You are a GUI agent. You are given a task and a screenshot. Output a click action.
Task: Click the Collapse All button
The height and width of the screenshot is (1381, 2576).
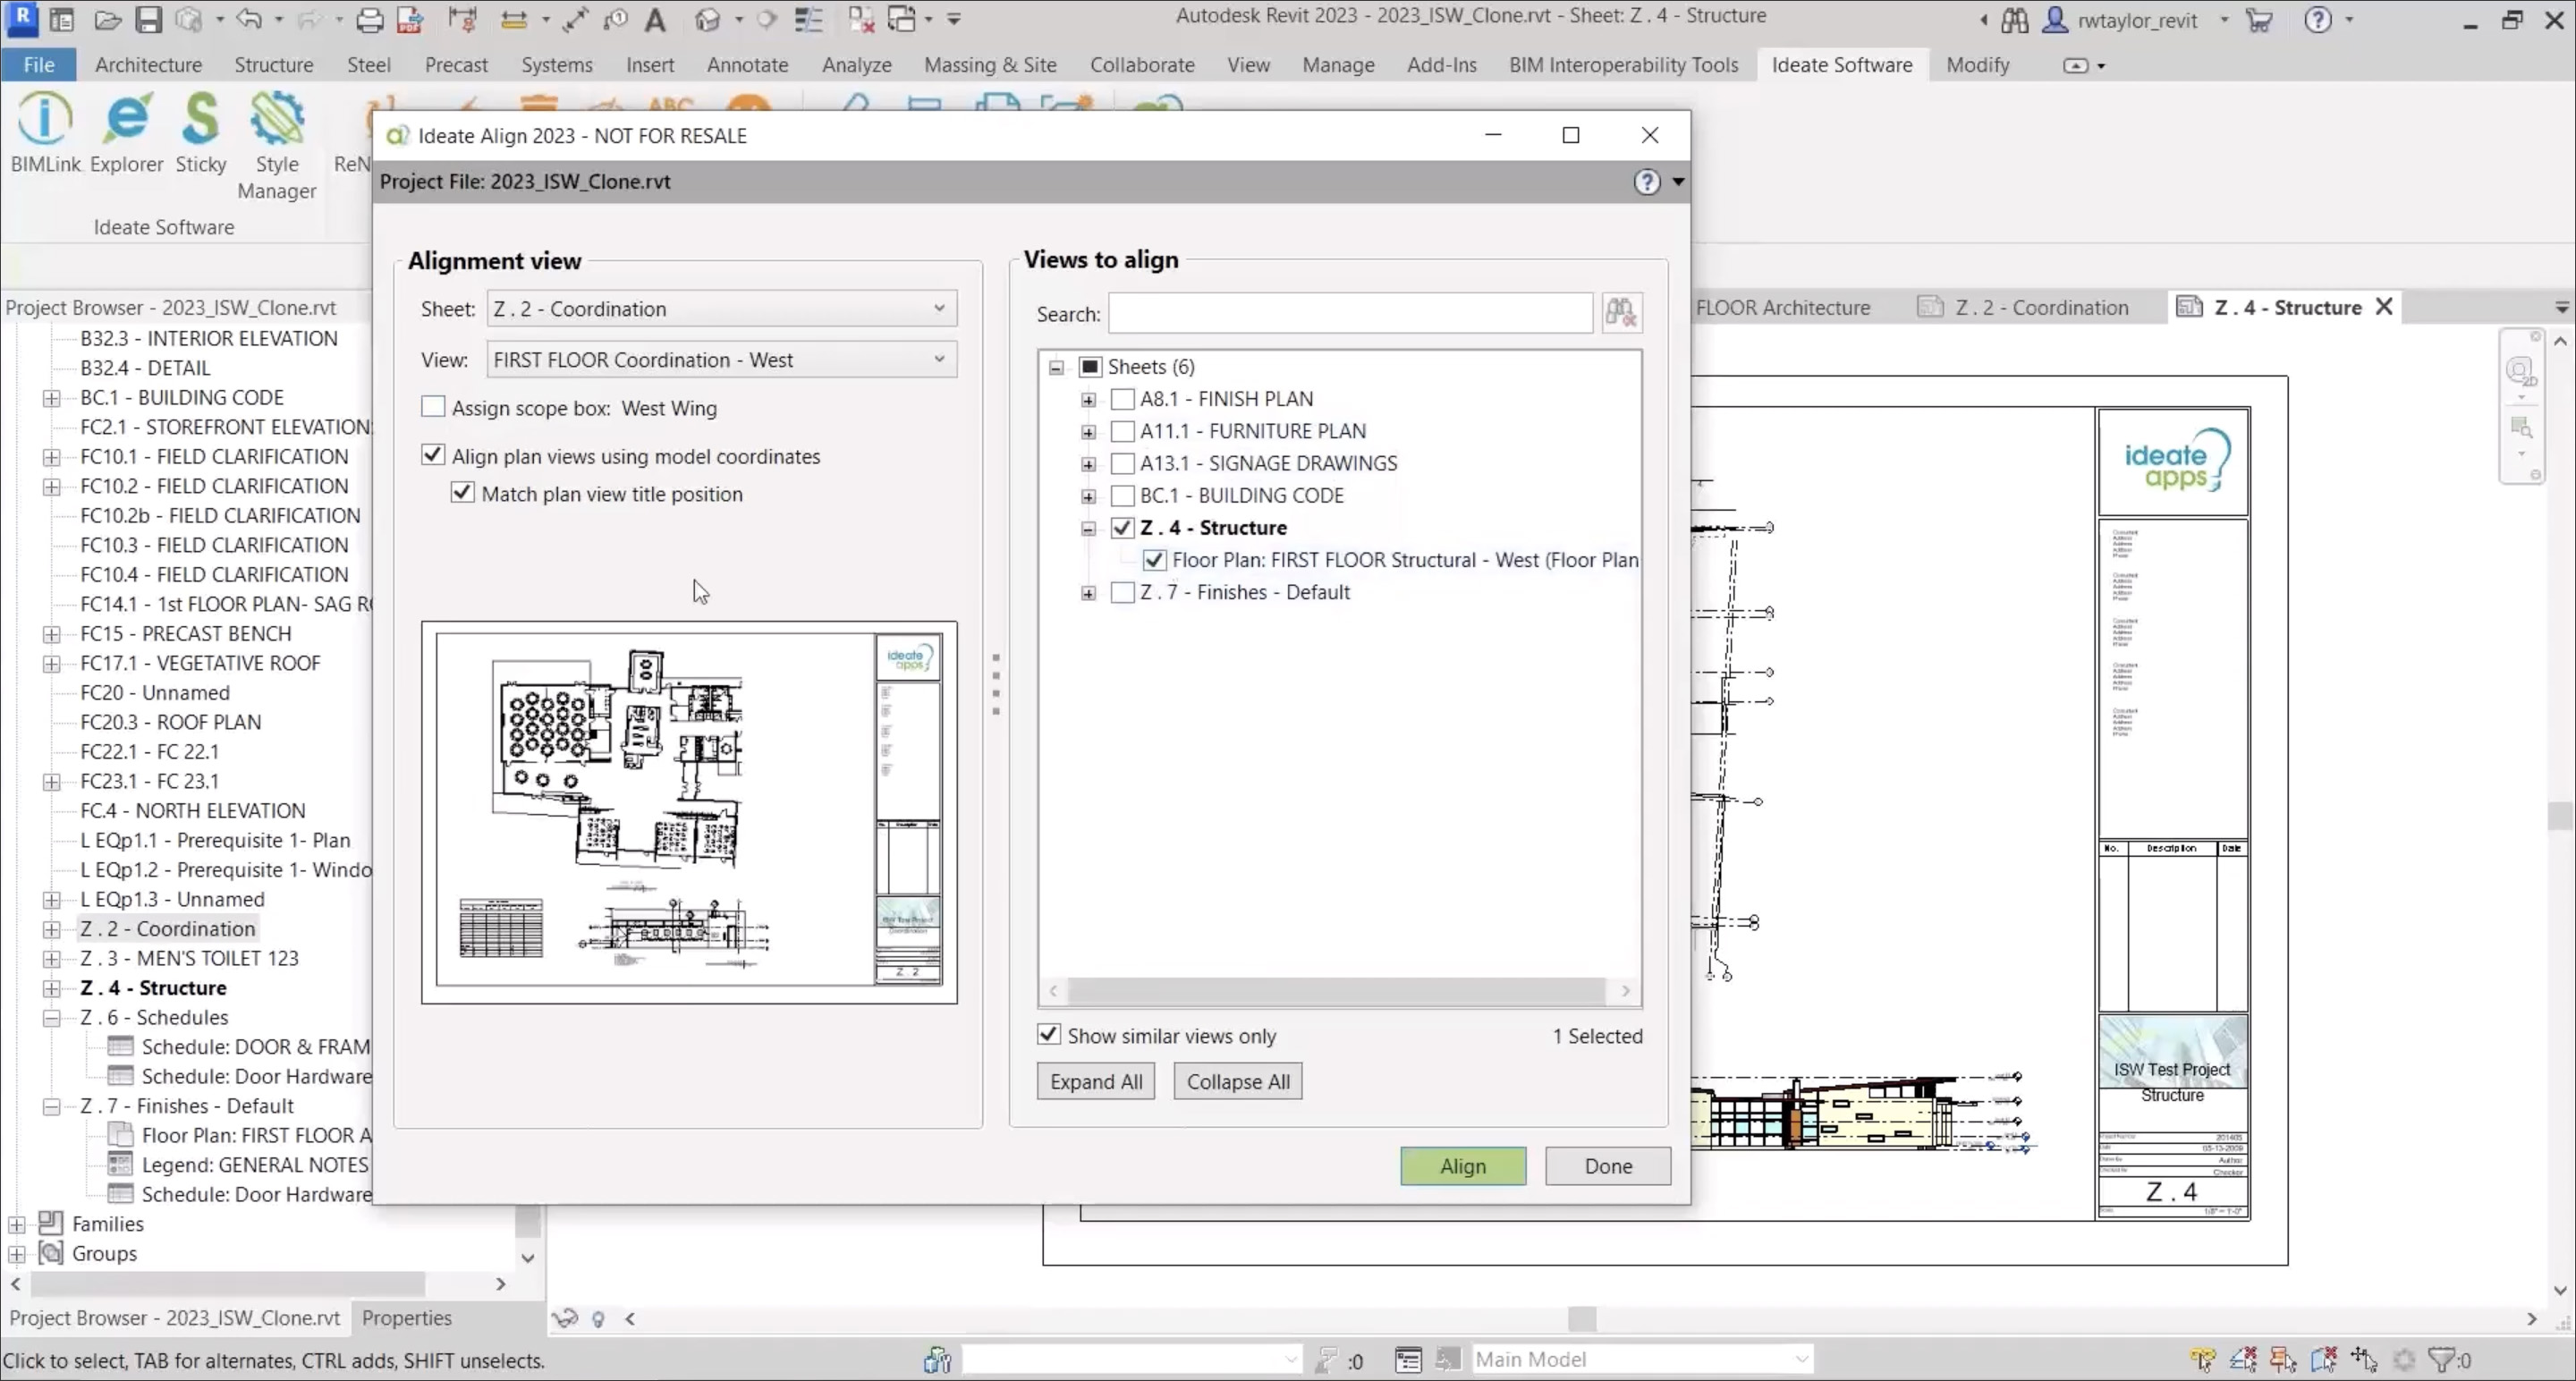(1238, 1081)
